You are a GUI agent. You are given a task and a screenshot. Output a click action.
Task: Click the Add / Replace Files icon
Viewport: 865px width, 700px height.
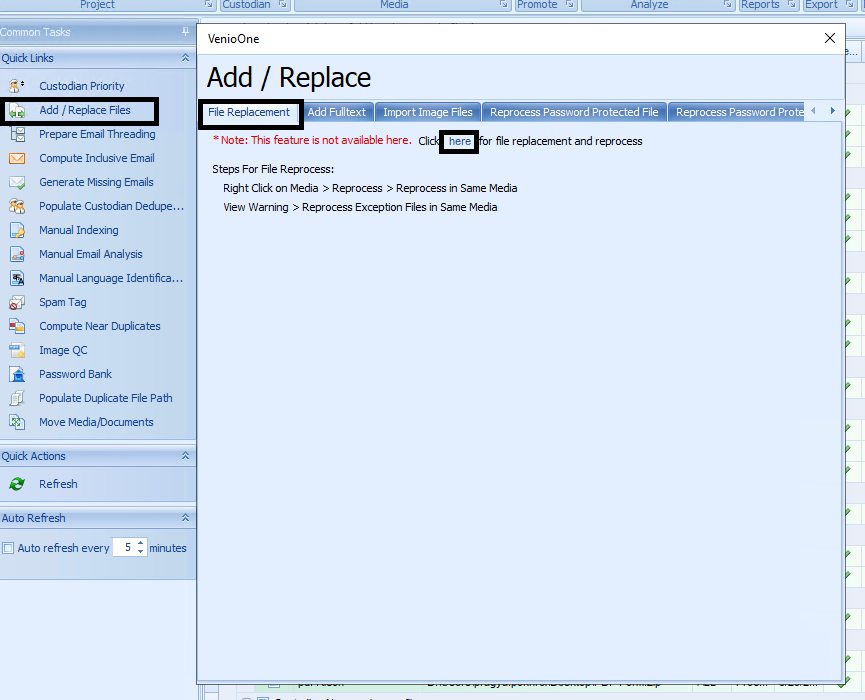pos(17,111)
